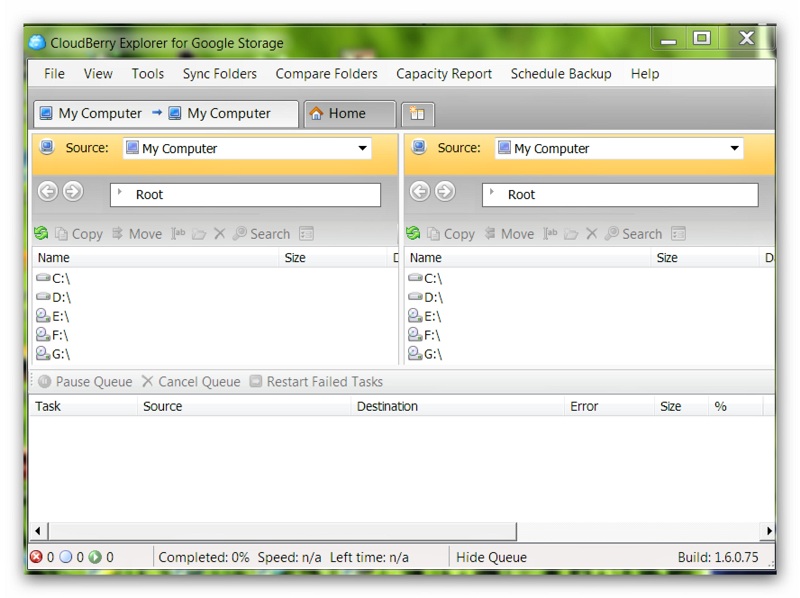800x598 pixels.
Task: Click the red error count icon in status bar
Action: 36,557
